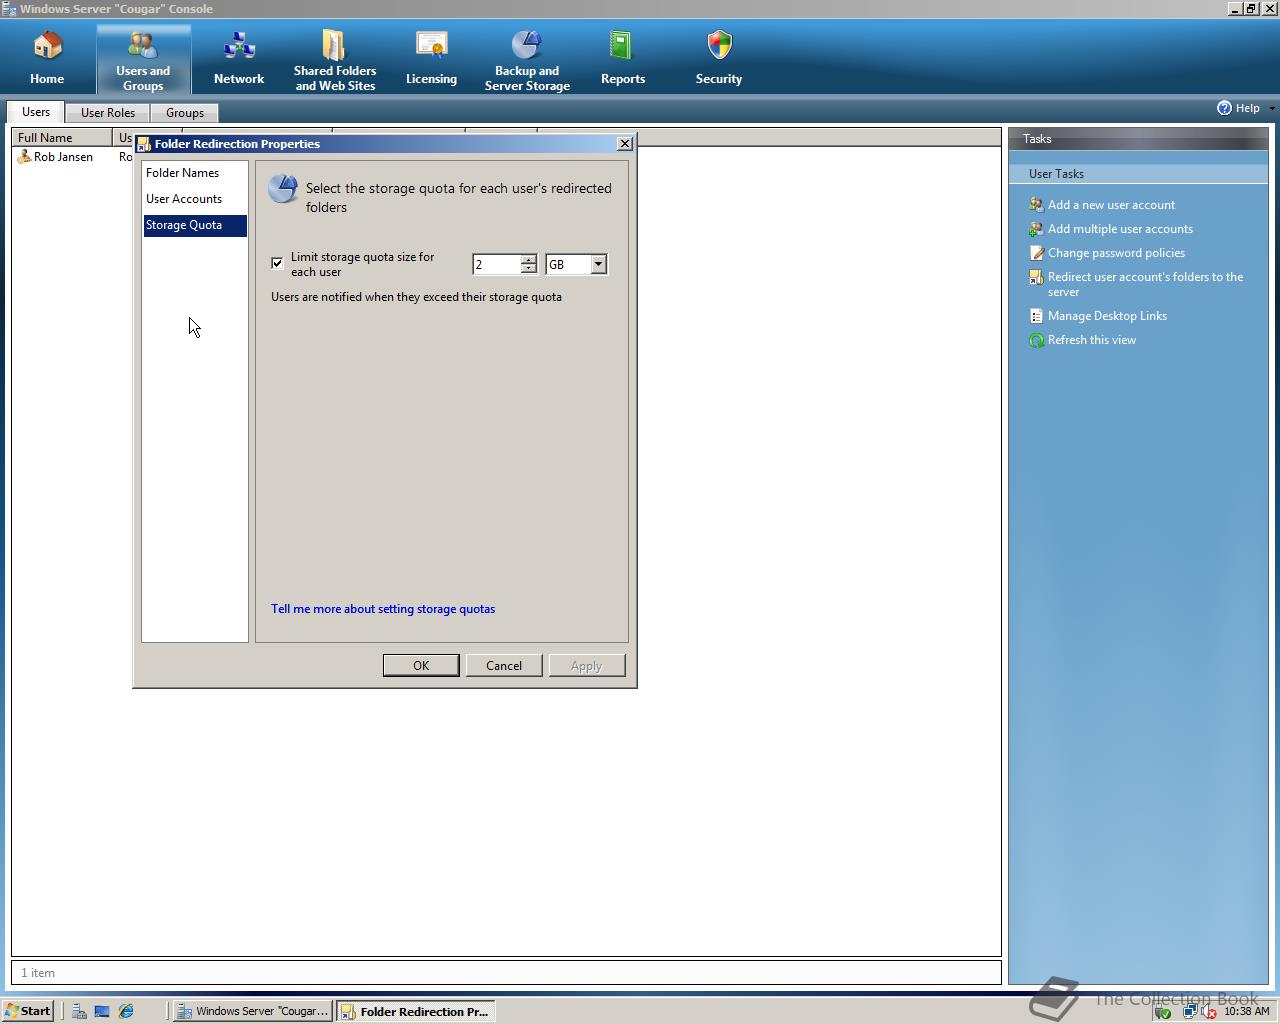The image size is (1280, 1024).
Task: Click the Help question mark icon
Action: point(1224,108)
